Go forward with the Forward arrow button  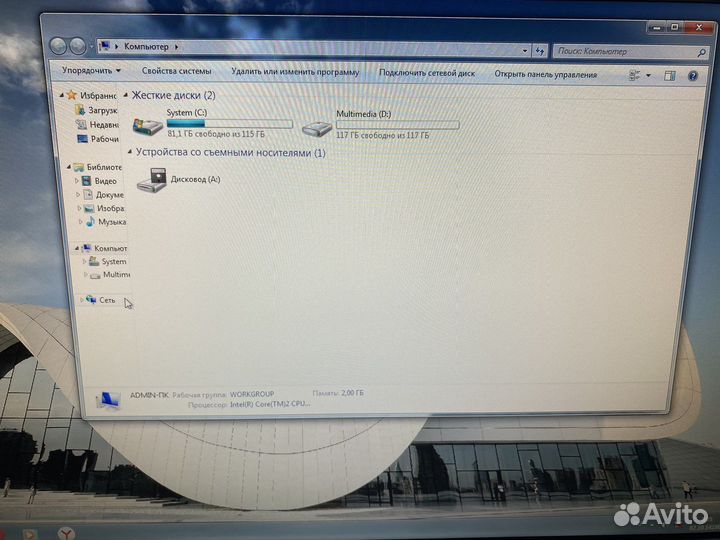click(x=78, y=45)
